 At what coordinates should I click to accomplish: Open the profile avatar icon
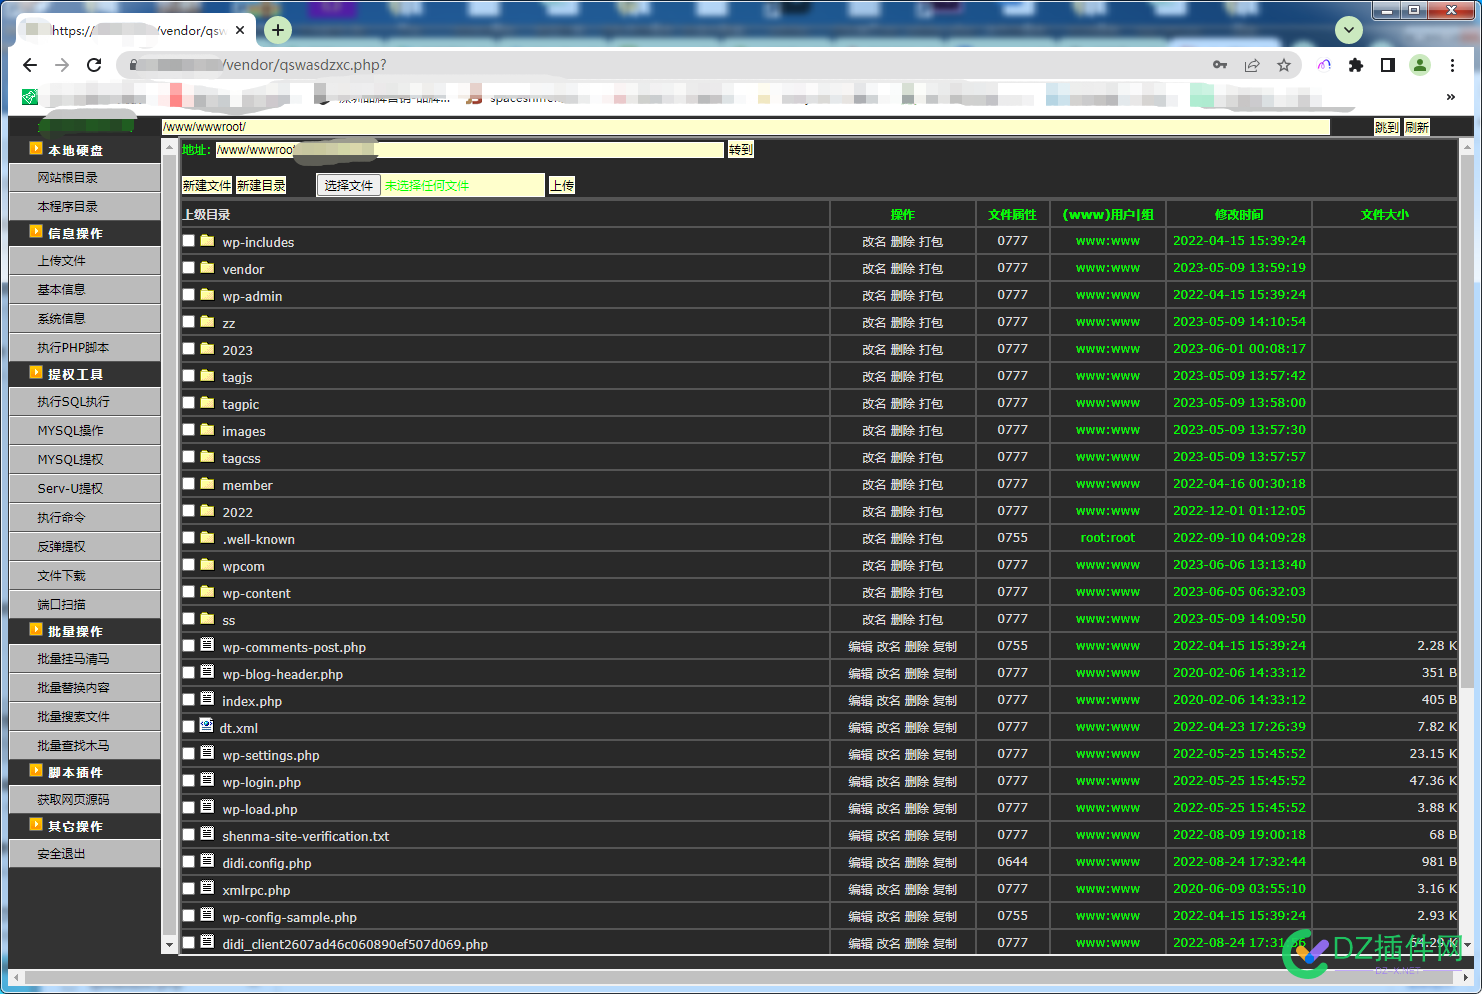coord(1420,65)
